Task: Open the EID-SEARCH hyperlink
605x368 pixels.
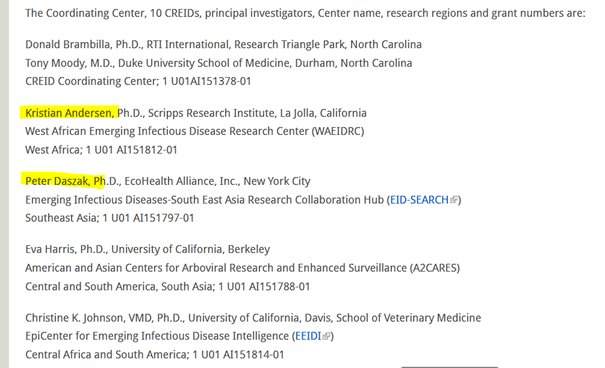Action: [x=419, y=200]
